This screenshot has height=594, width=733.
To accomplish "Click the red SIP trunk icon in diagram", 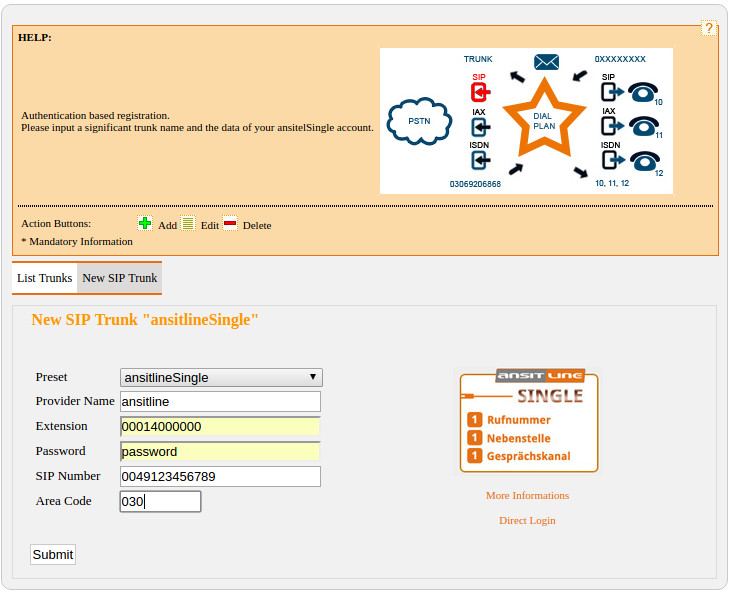I will click(x=479, y=92).
